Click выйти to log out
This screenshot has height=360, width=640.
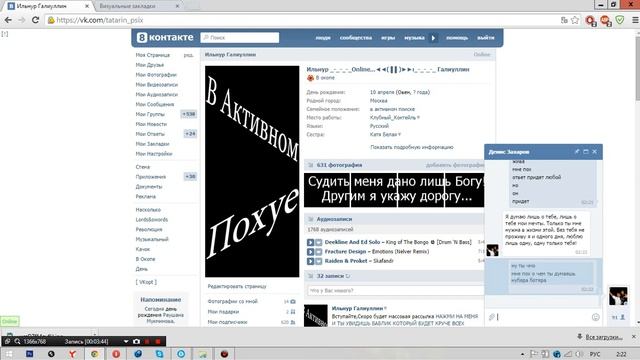pyautogui.click(x=486, y=38)
